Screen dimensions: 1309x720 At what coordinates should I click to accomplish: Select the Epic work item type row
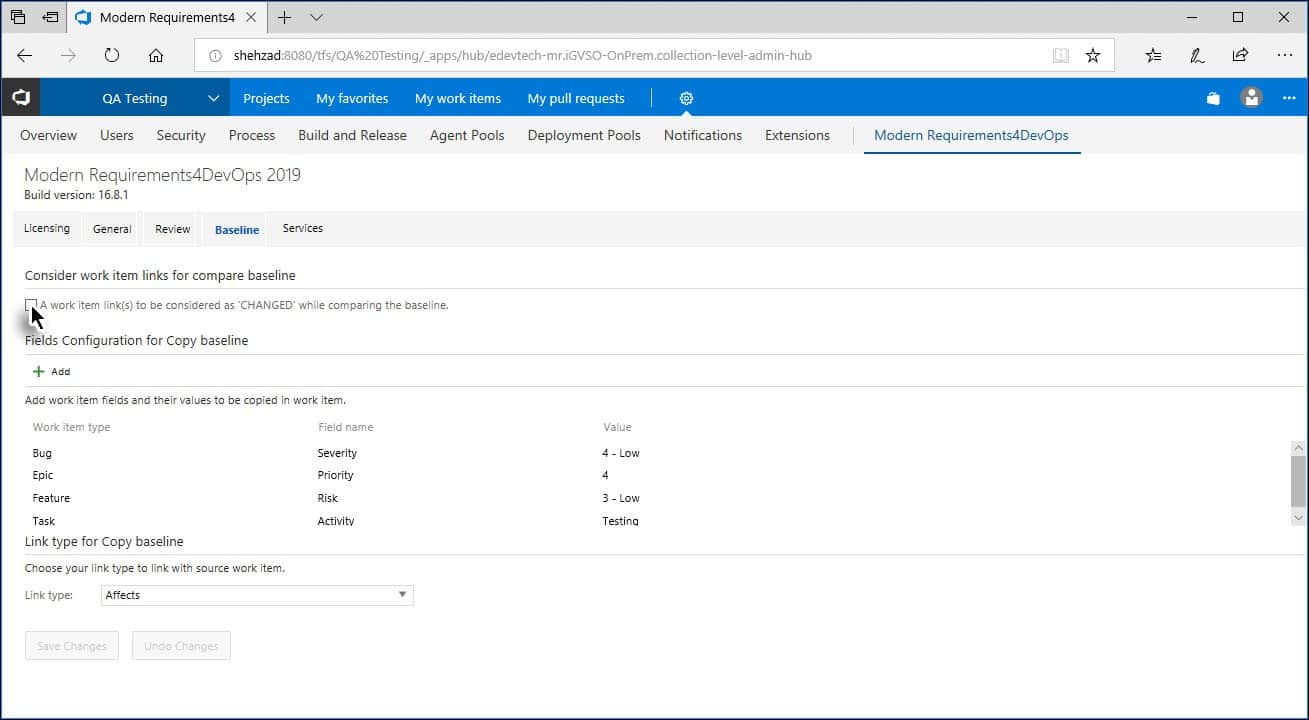[43, 475]
